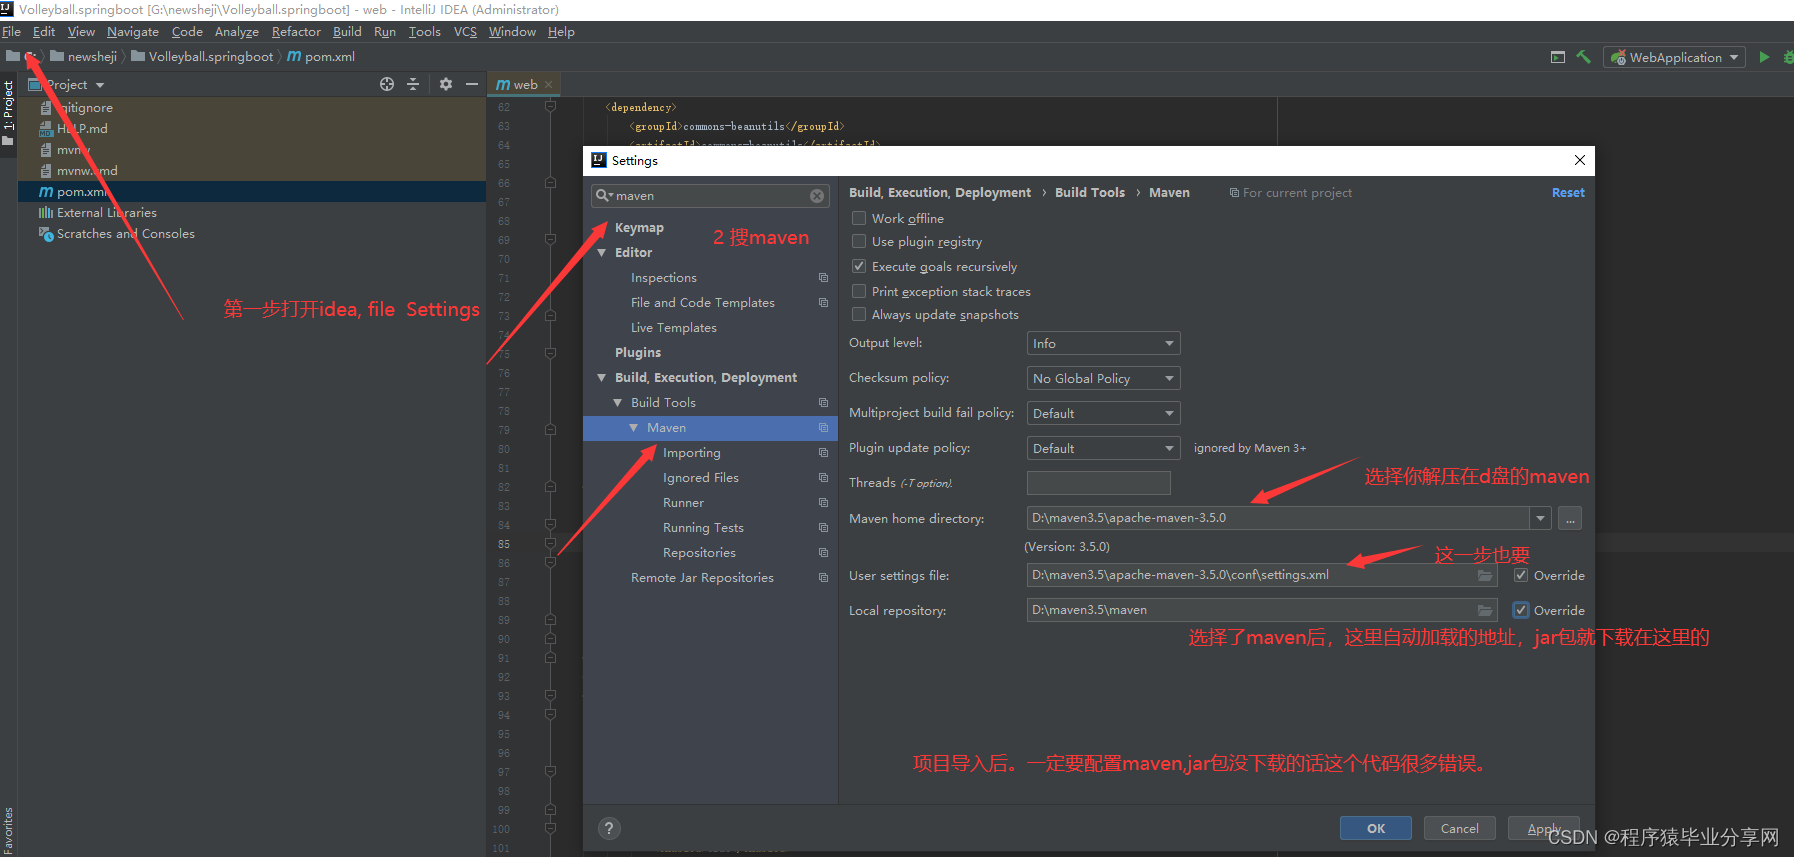Click the locate target crosshair icon in Project panel
Screen dimensions: 1794x857
pos(387,84)
